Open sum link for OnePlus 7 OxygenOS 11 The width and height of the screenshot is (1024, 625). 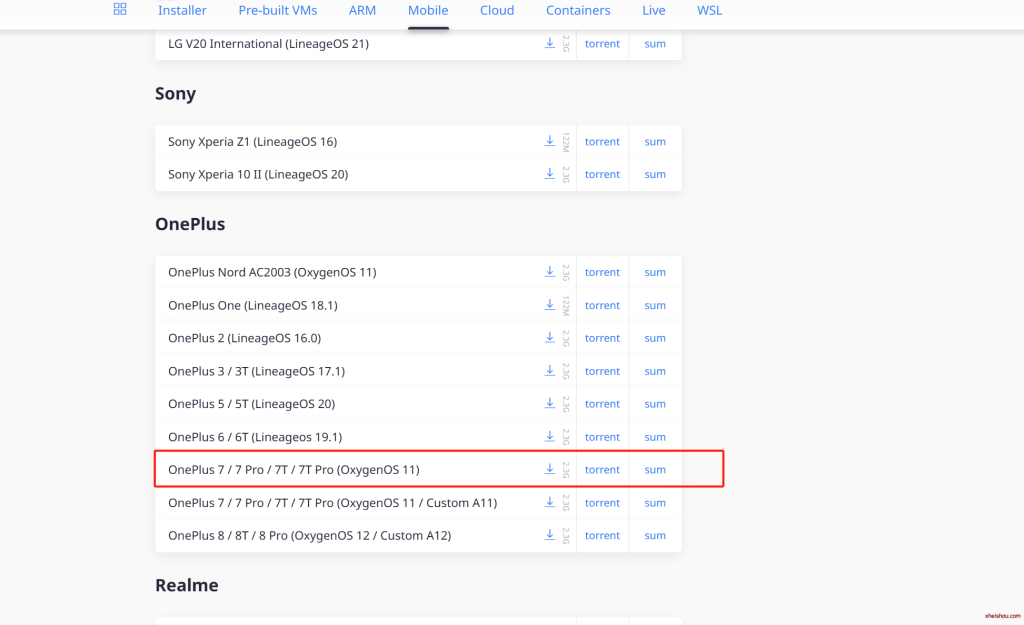(x=655, y=470)
